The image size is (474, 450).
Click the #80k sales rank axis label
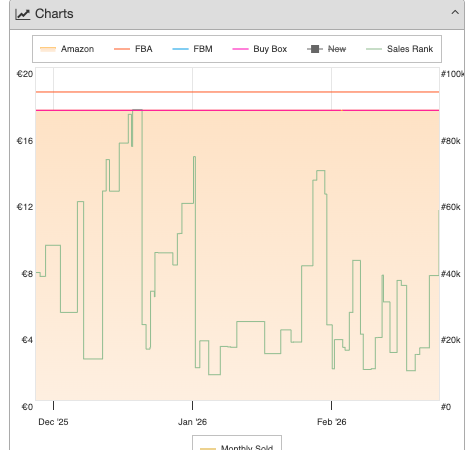(451, 141)
